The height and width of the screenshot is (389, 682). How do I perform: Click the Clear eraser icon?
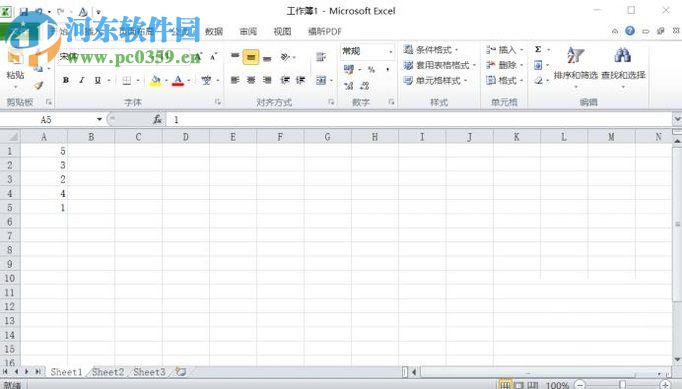tap(538, 80)
